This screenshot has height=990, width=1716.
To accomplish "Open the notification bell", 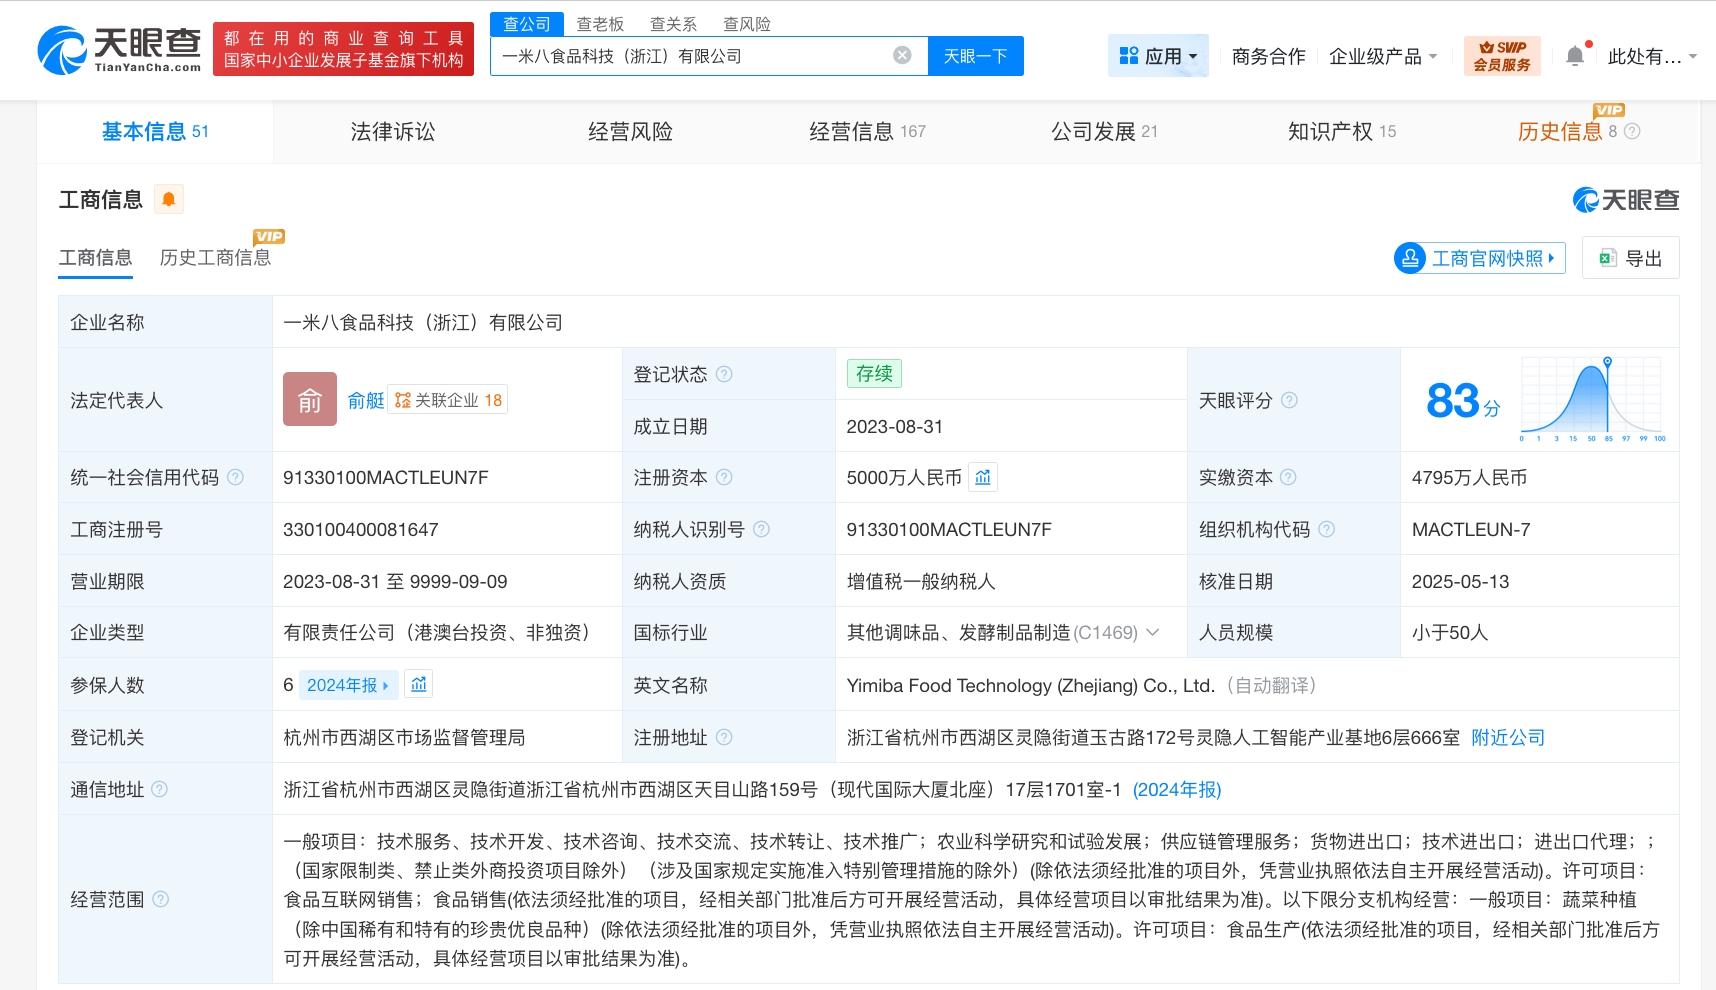I will [x=1575, y=56].
